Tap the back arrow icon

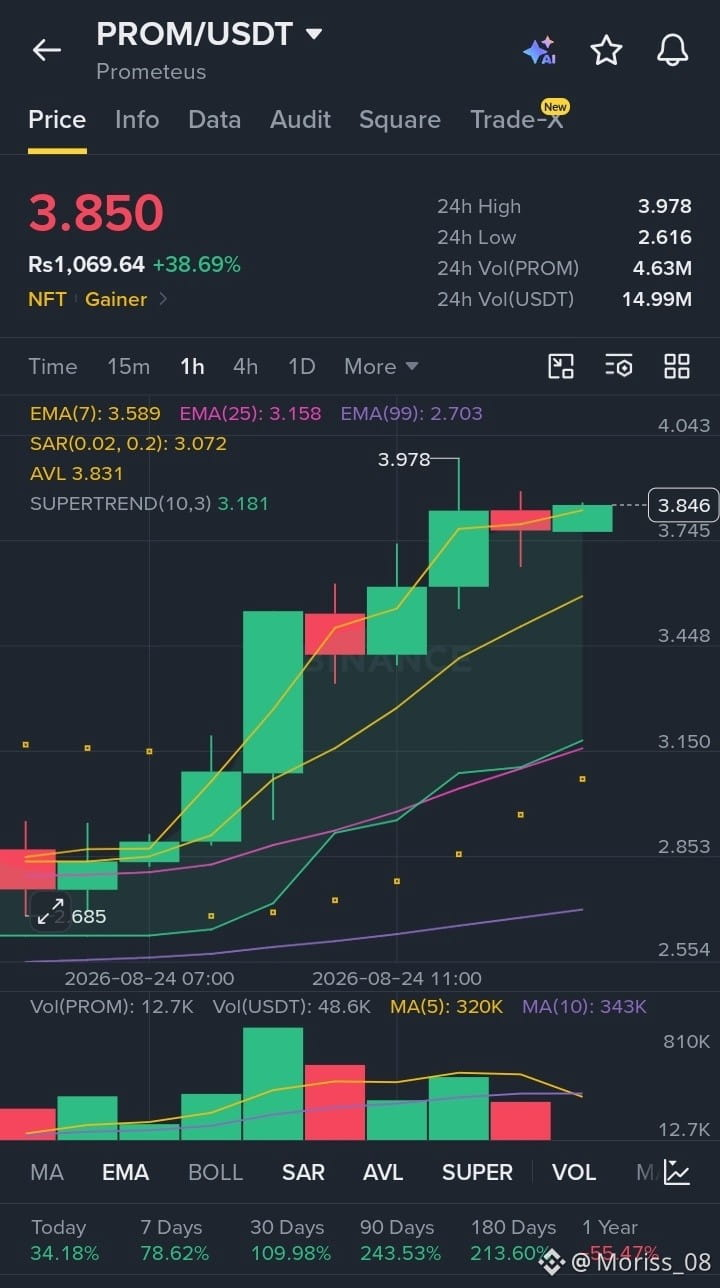point(47,50)
